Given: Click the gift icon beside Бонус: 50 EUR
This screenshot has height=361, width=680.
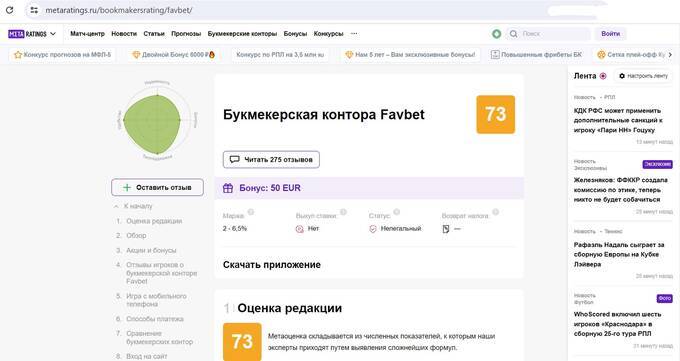Looking at the screenshot, I should [x=228, y=188].
